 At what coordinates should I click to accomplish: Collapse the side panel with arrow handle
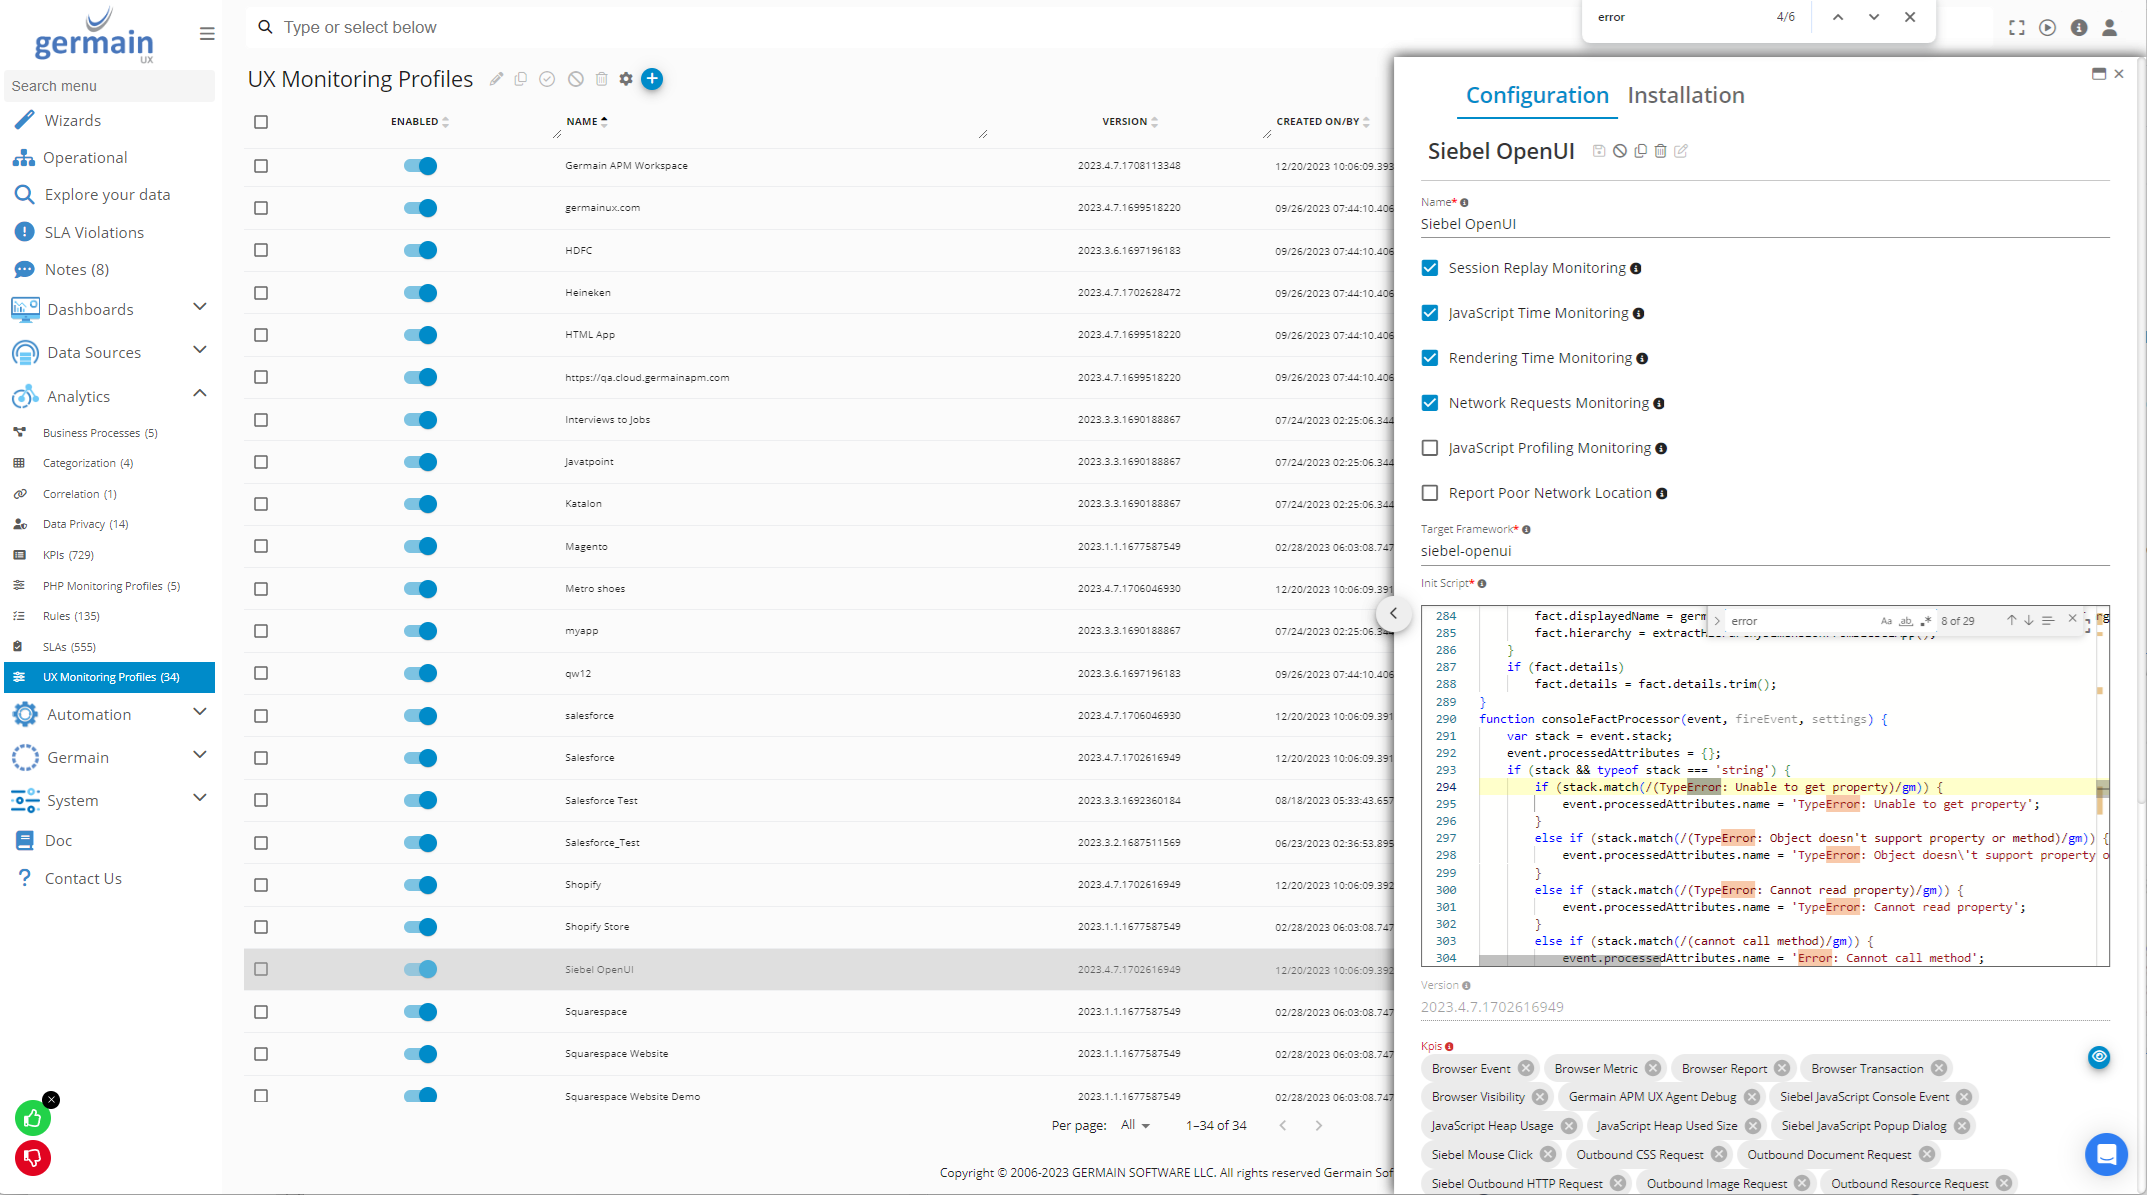(x=1393, y=614)
